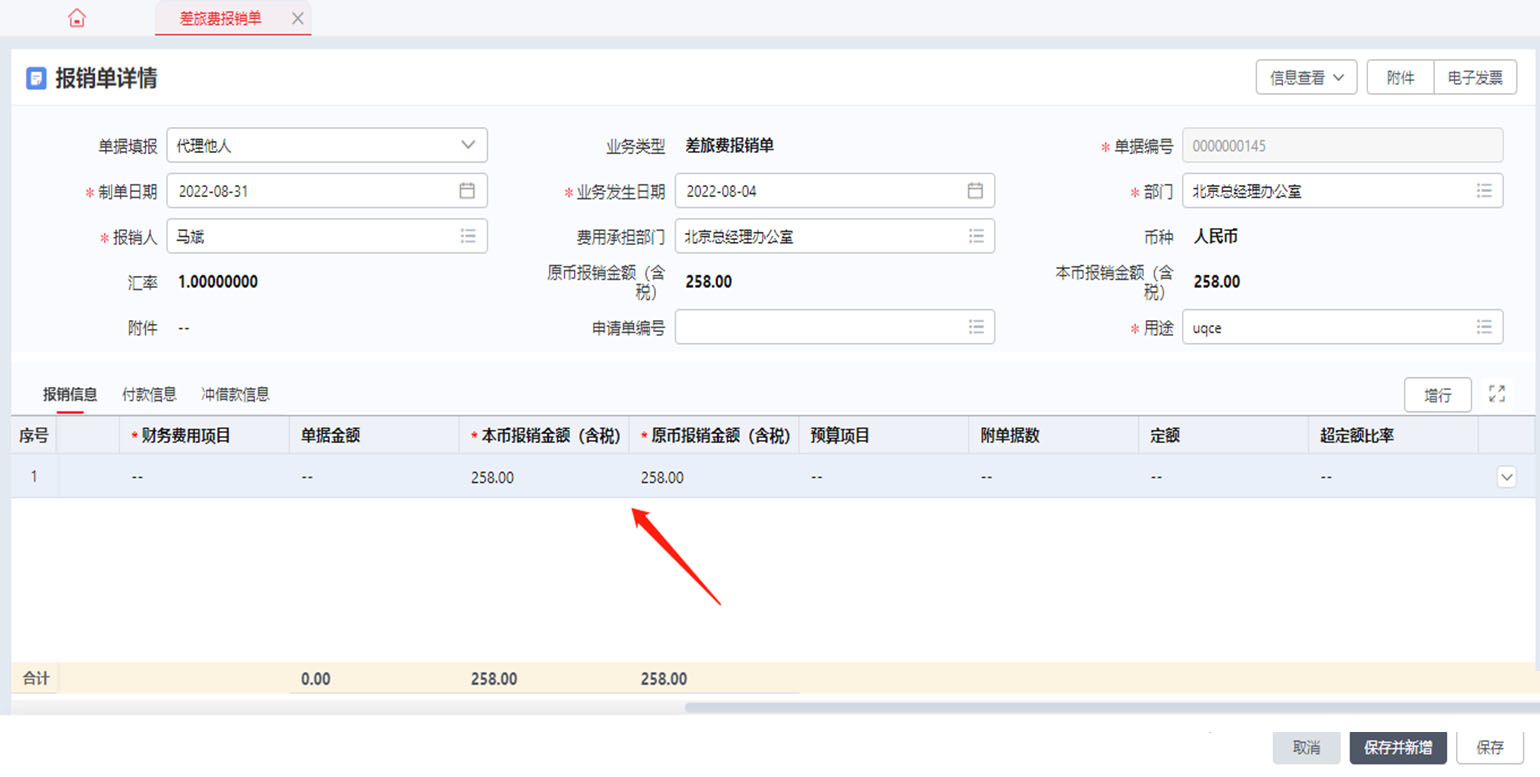Click the 预算项目 column header
The width and height of the screenshot is (1540, 777).
[x=884, y=436]
